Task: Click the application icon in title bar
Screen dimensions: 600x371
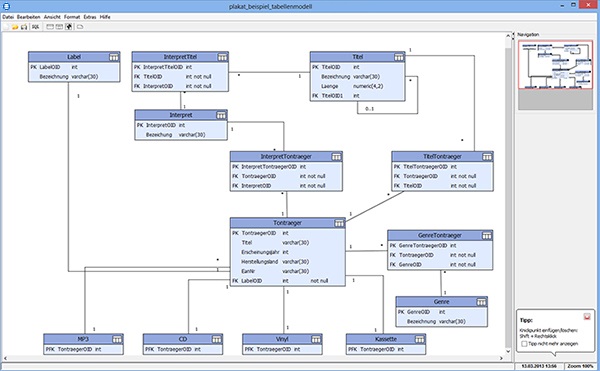Action: 6,6
